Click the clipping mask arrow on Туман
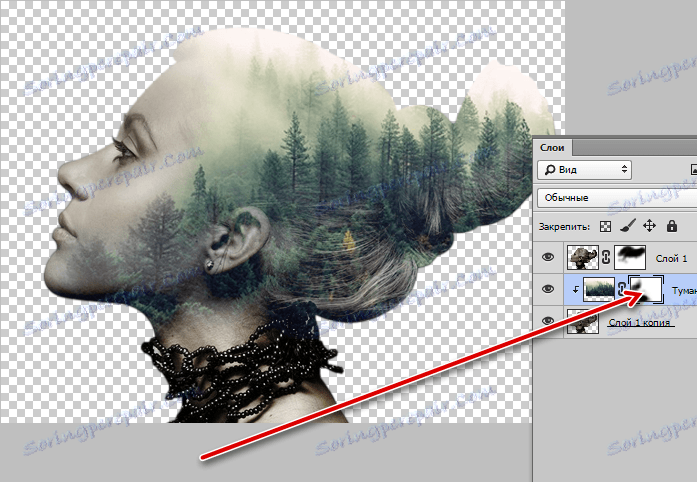This screenshot has height=482, width=697. point(576,290)
